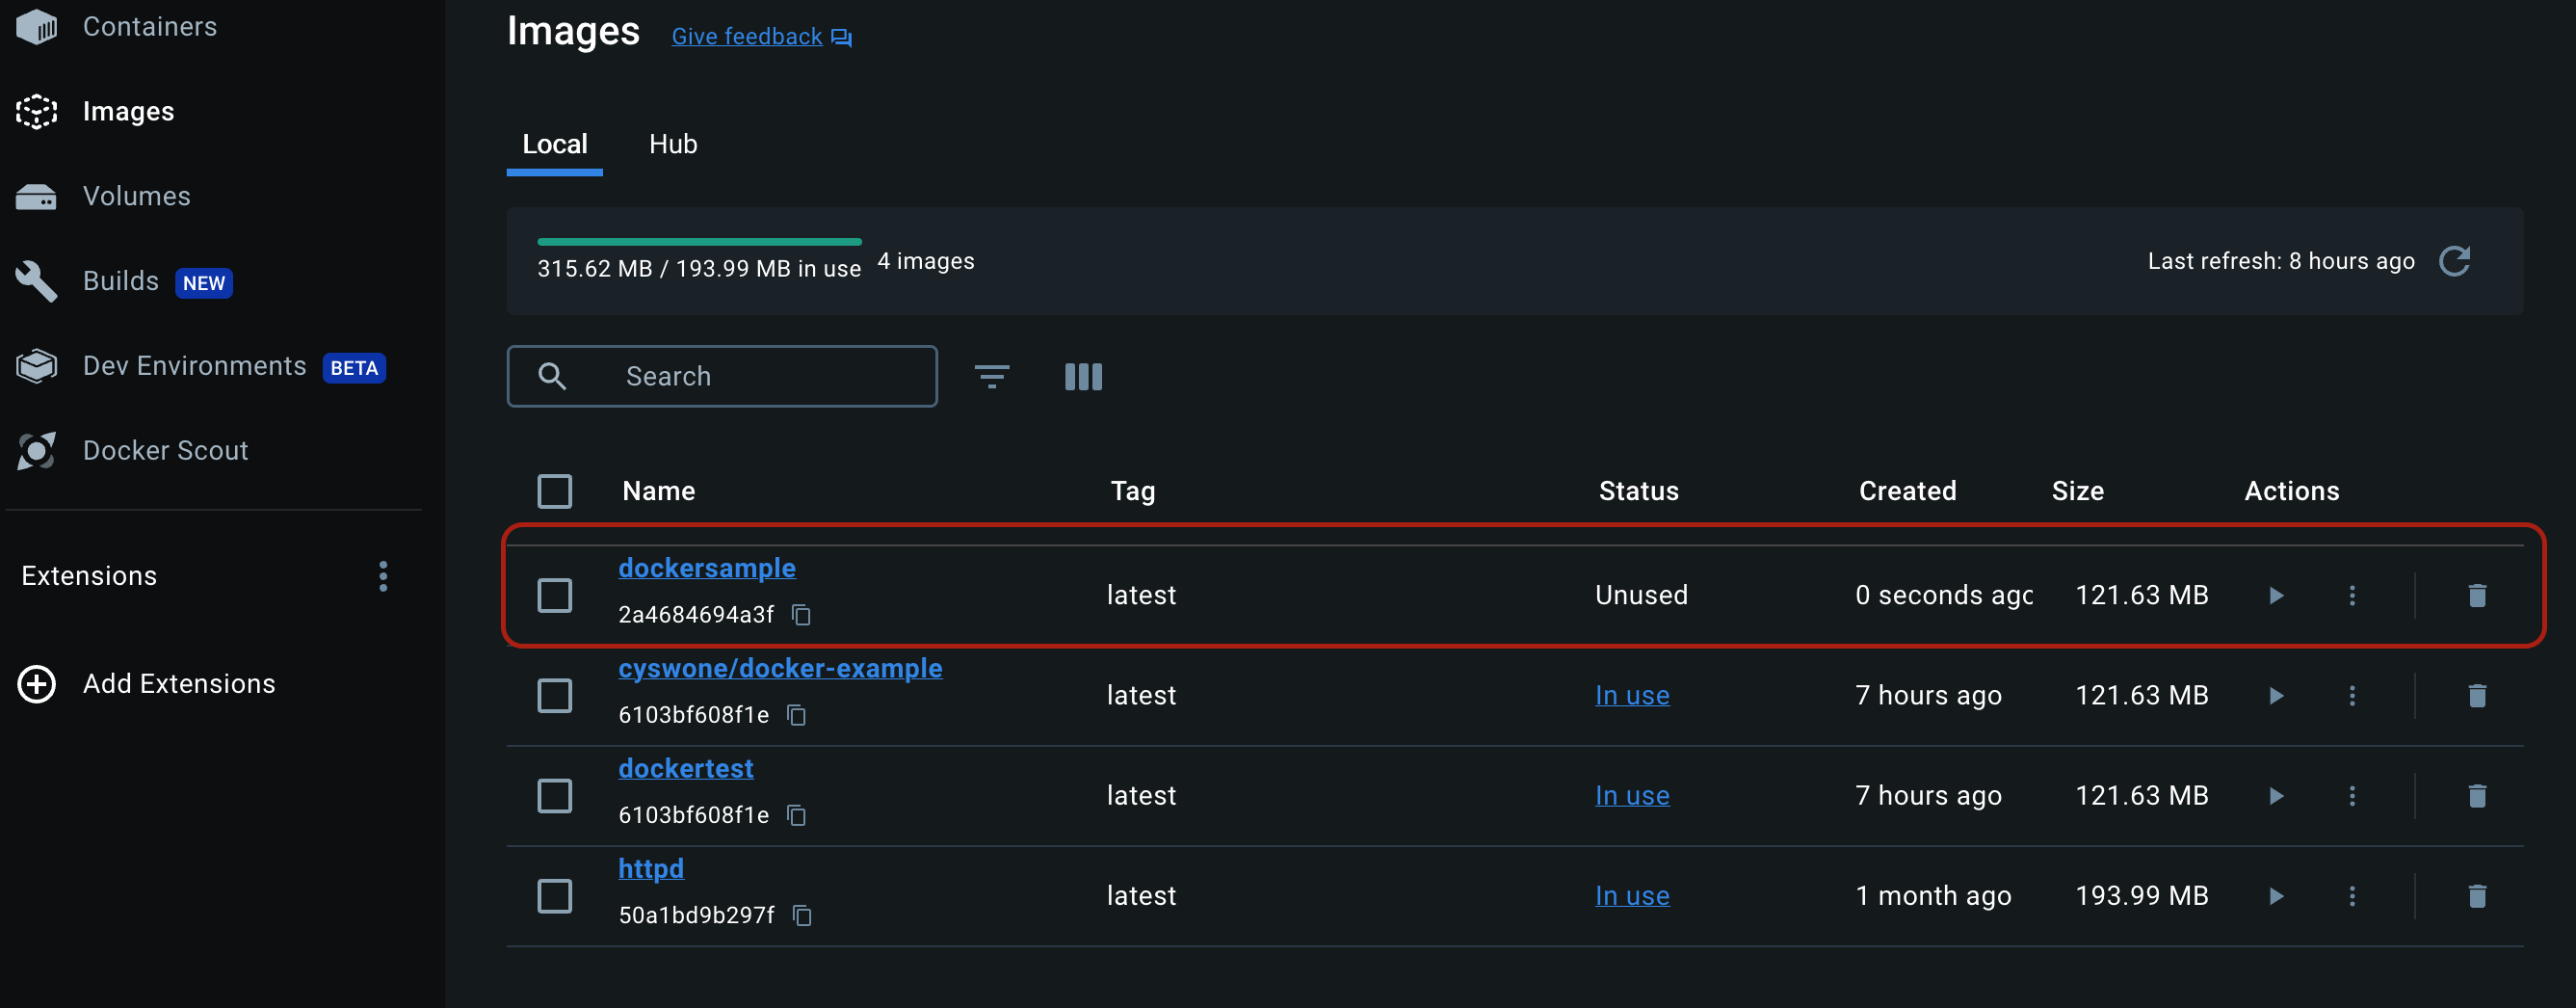Switch to the Local tab
Image resolution: width=2576 pixels, height=1008 pixels.
pos(554,145)
